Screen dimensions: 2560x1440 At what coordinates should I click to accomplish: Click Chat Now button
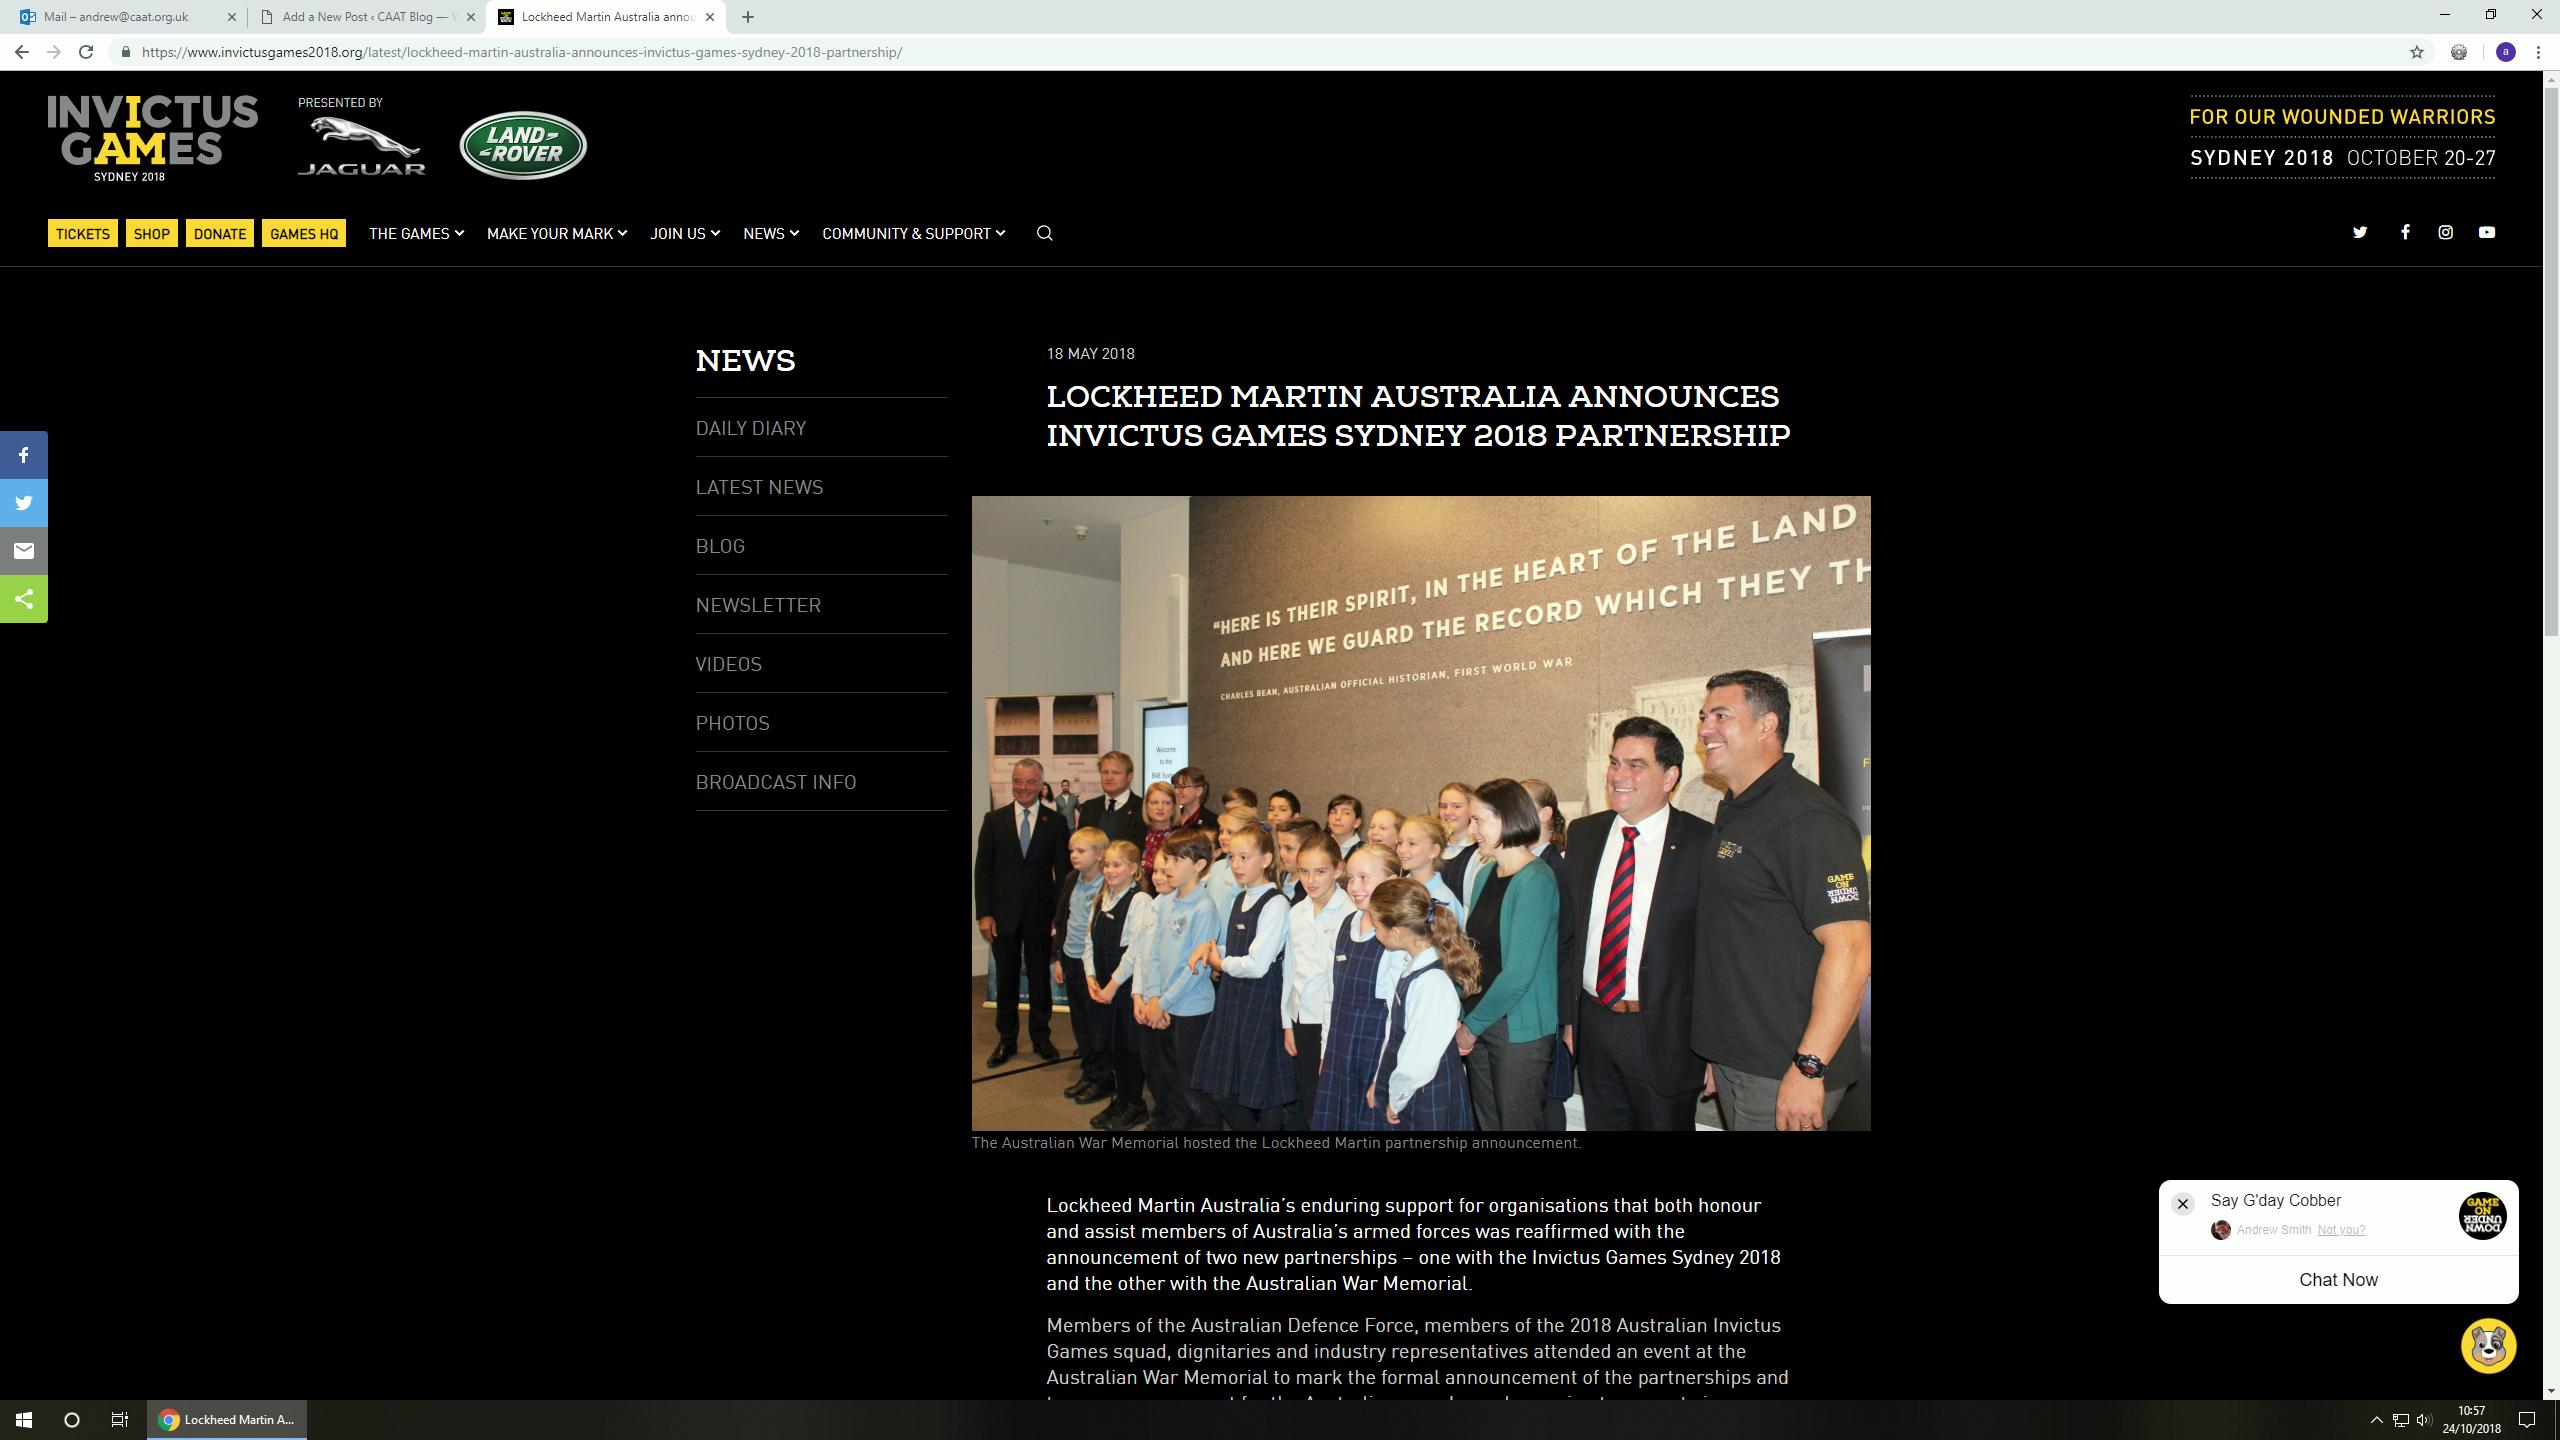pyautogui.click(x=2338, y=1280)
